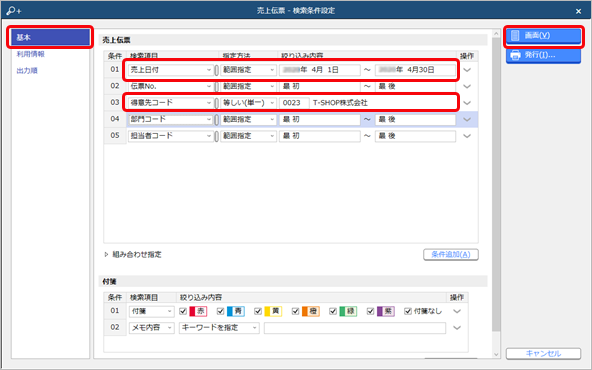Toggle the 緑 green sticky note checkbox
Image resolution: width=592 pixels, height=370 pixels.
(333, 311)
